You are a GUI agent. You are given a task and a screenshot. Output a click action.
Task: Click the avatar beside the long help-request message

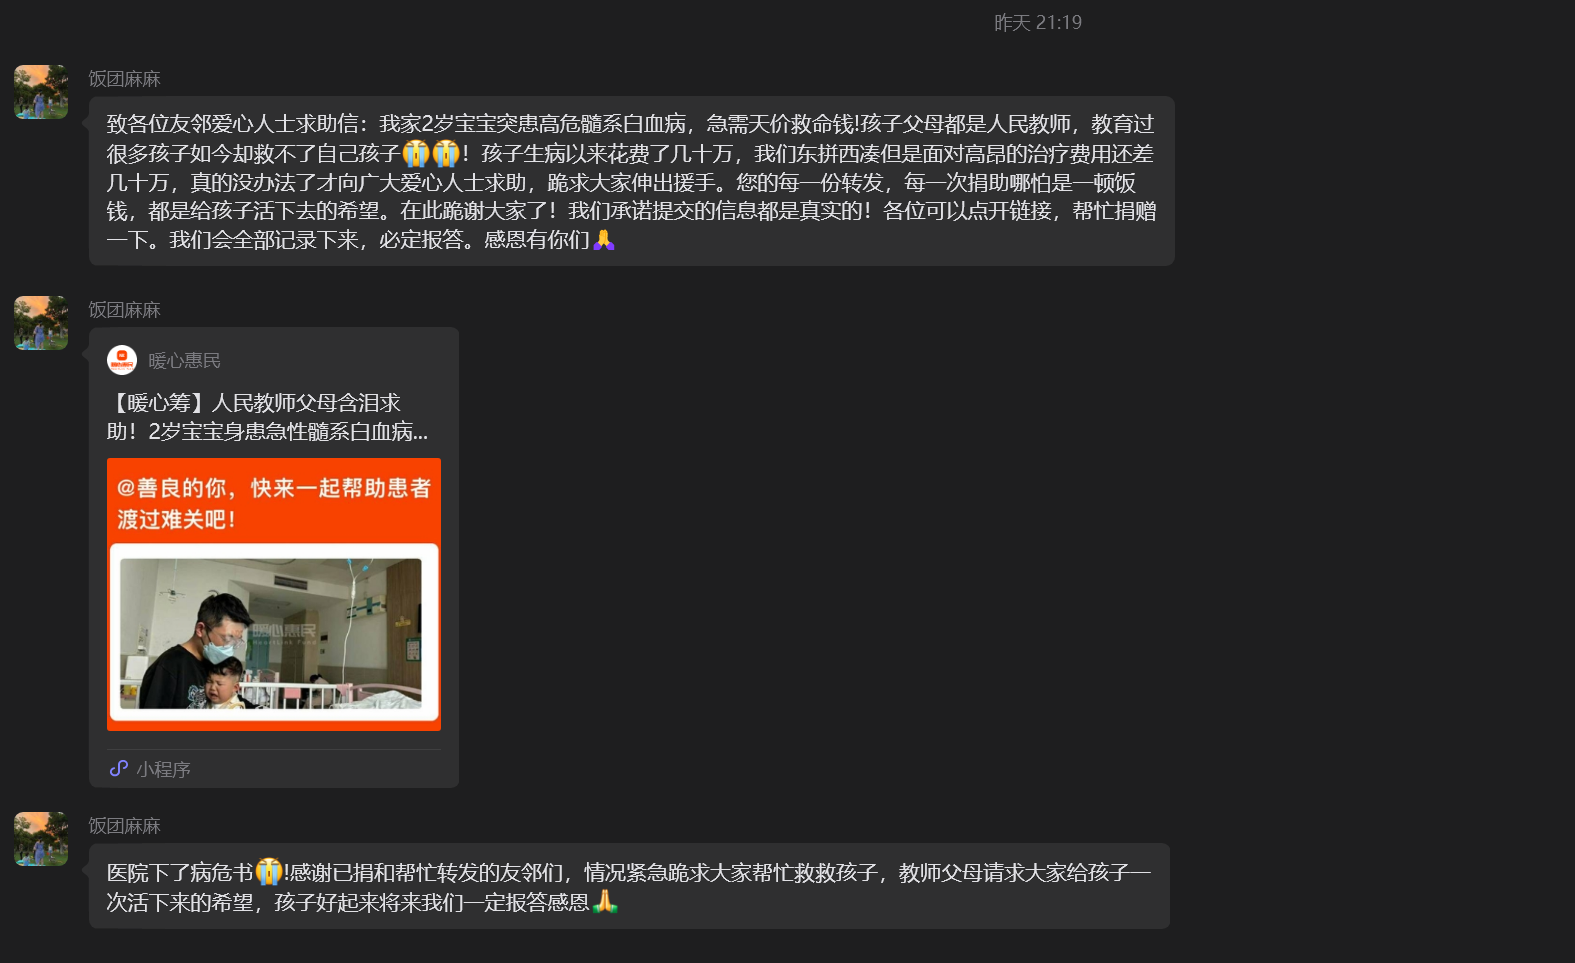pos(41,92)
